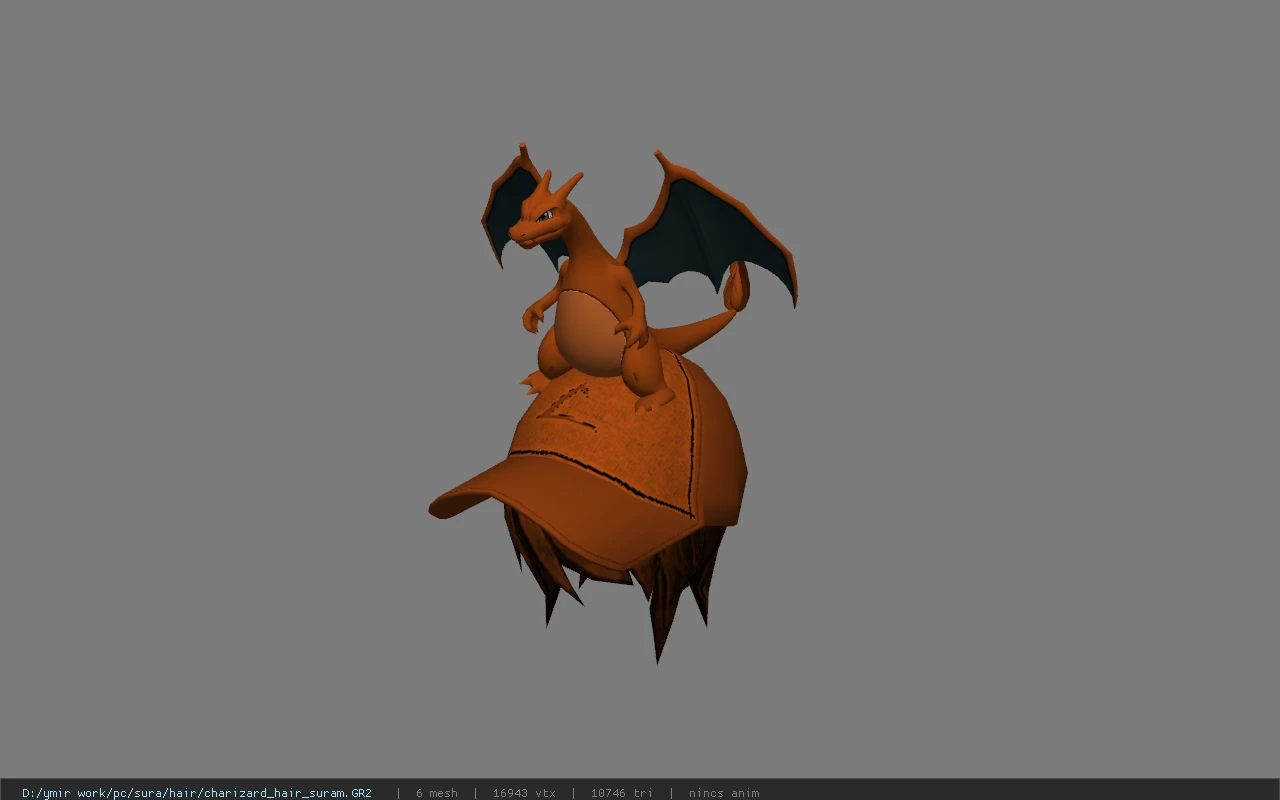Viewport: 1280px width, 800px height.
Task: Click the "nincs anim" status entry
Action: [724, 793]
